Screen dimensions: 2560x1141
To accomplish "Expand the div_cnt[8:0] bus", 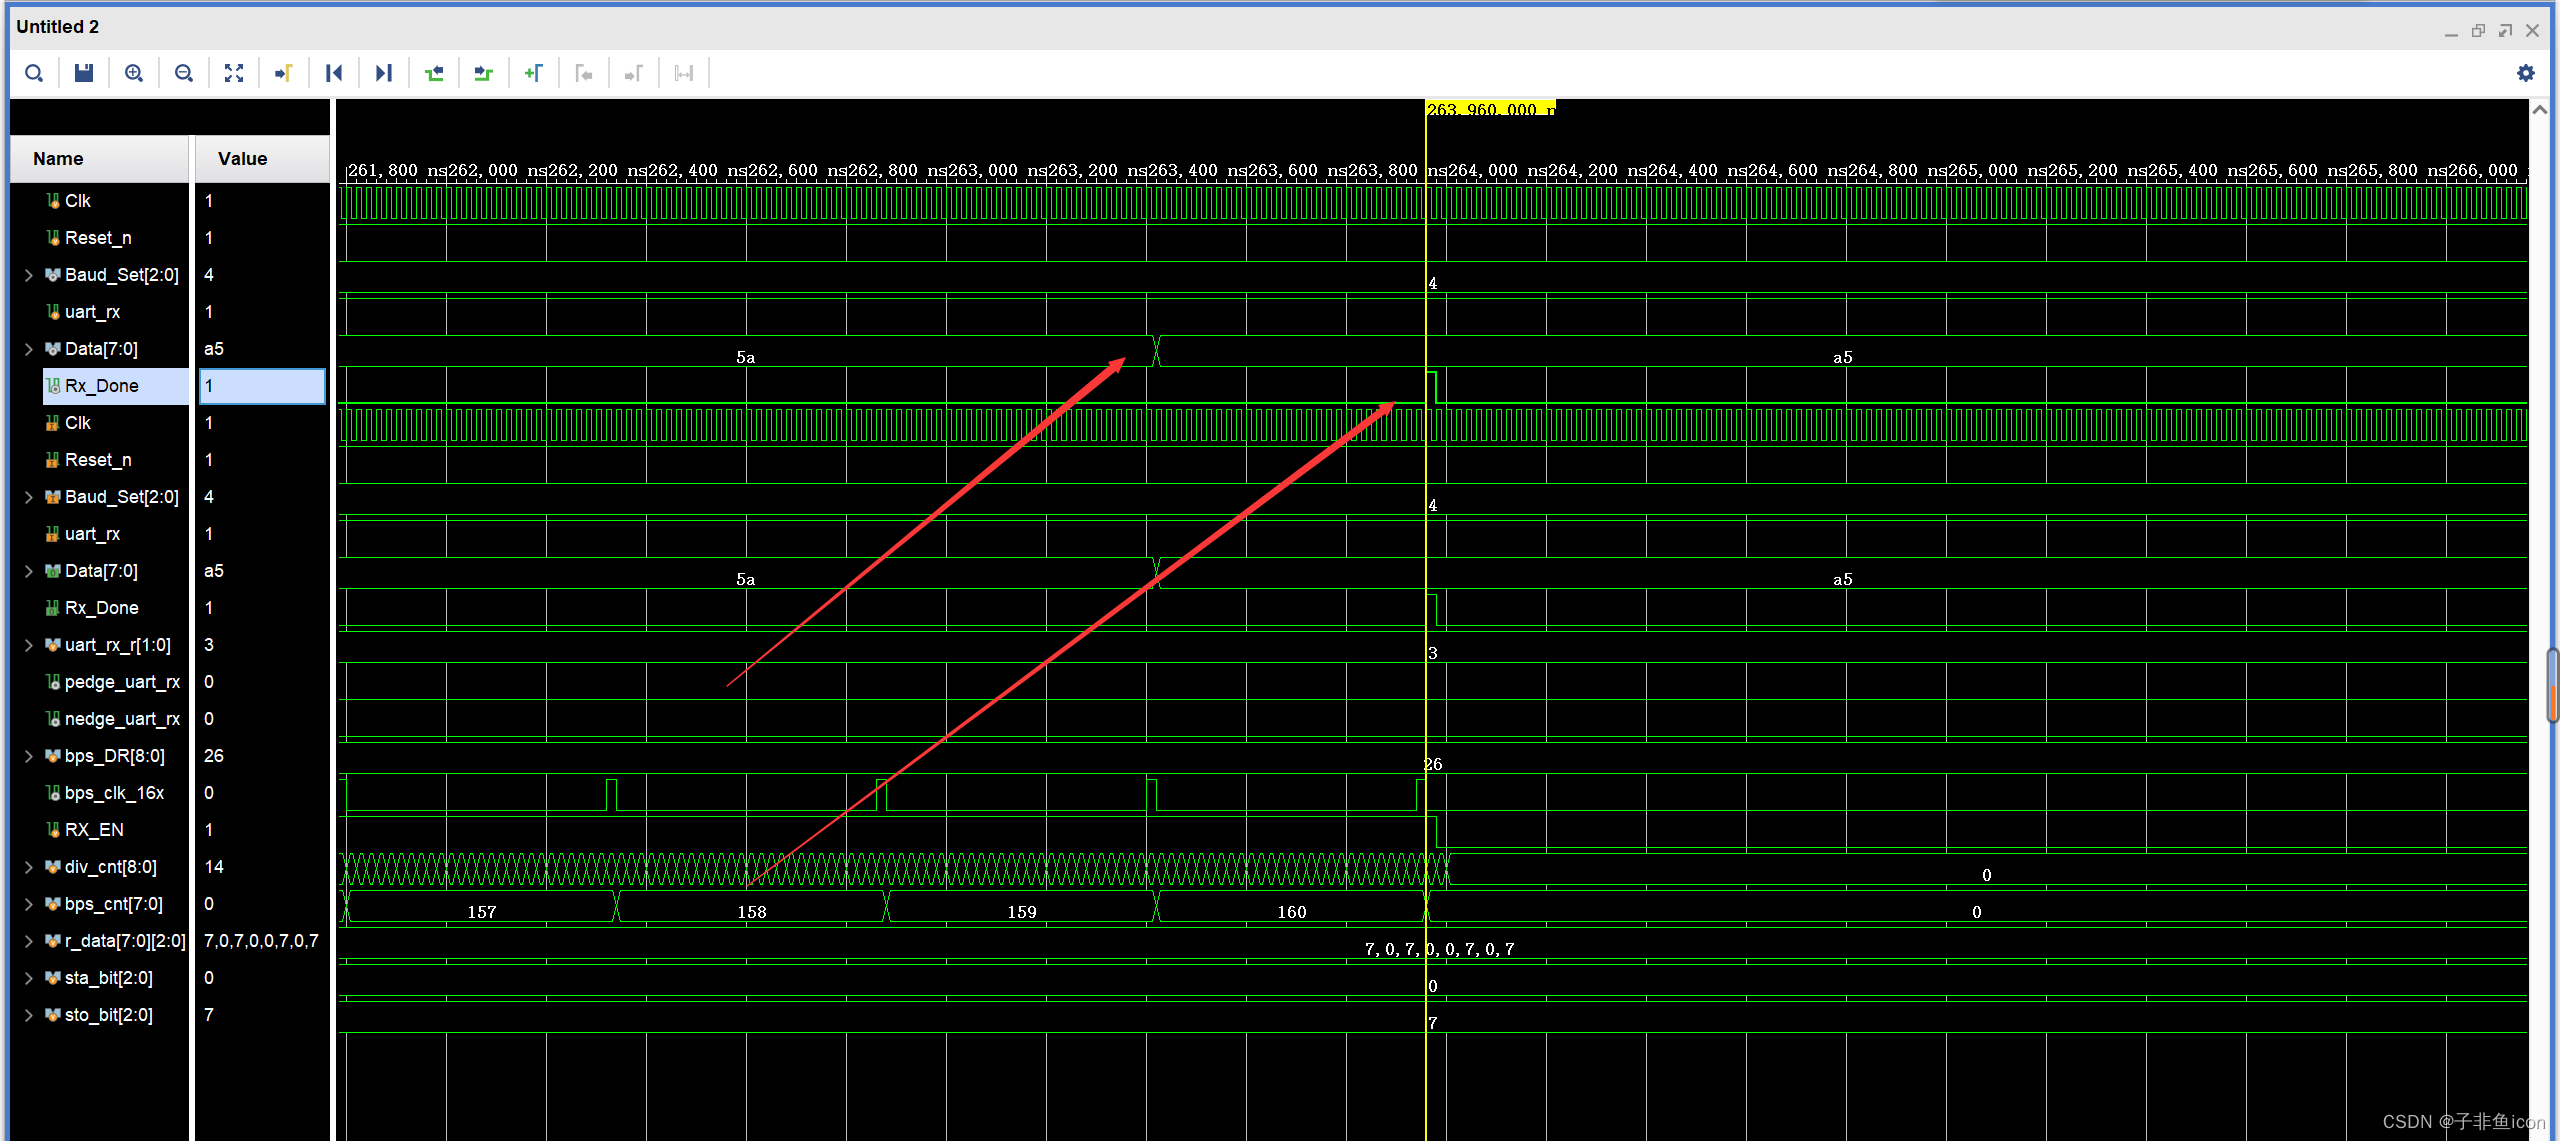I will pyautogui.click(x=29, y=867).
